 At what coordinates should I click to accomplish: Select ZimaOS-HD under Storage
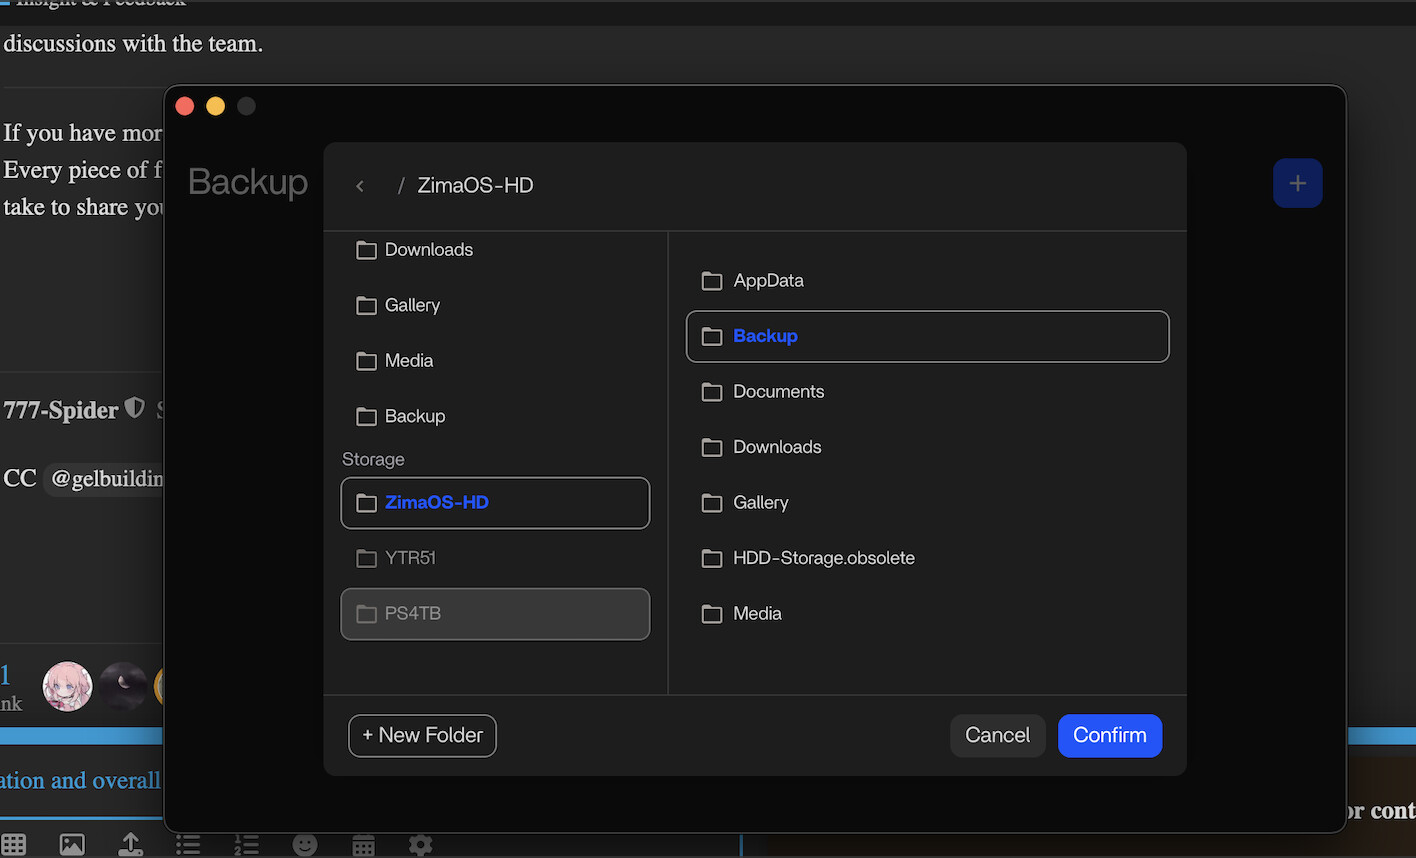click(495, 503)
